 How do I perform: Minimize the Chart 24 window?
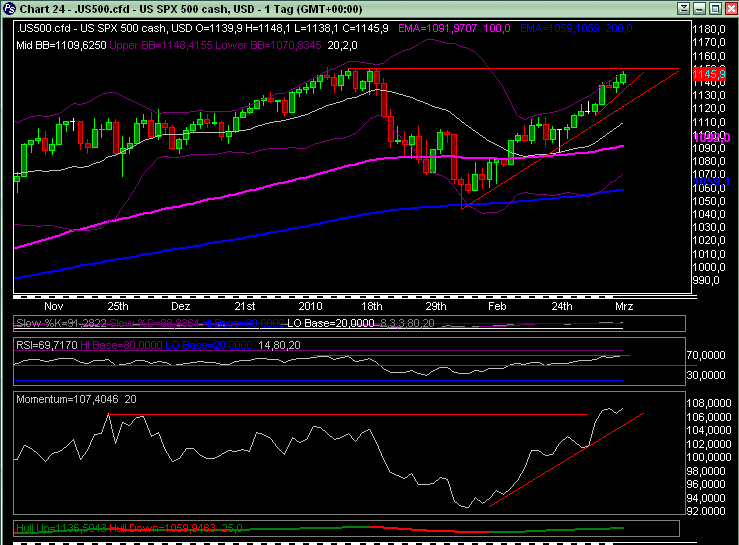click(x=699, y=8)
